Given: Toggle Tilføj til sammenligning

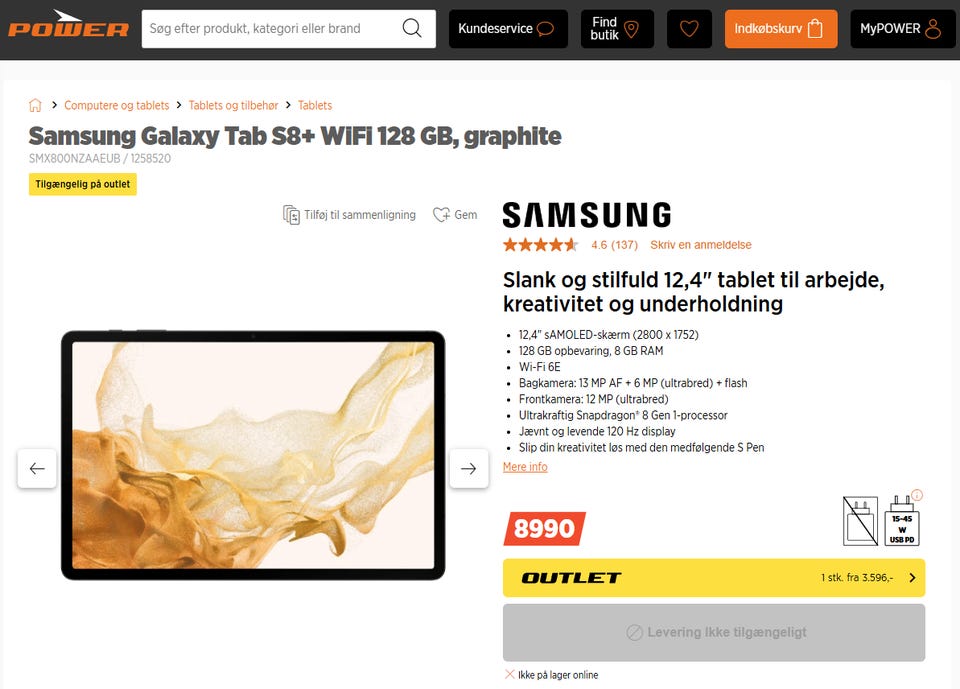Looking at the screenshot, I should click(x=349, y=215).
